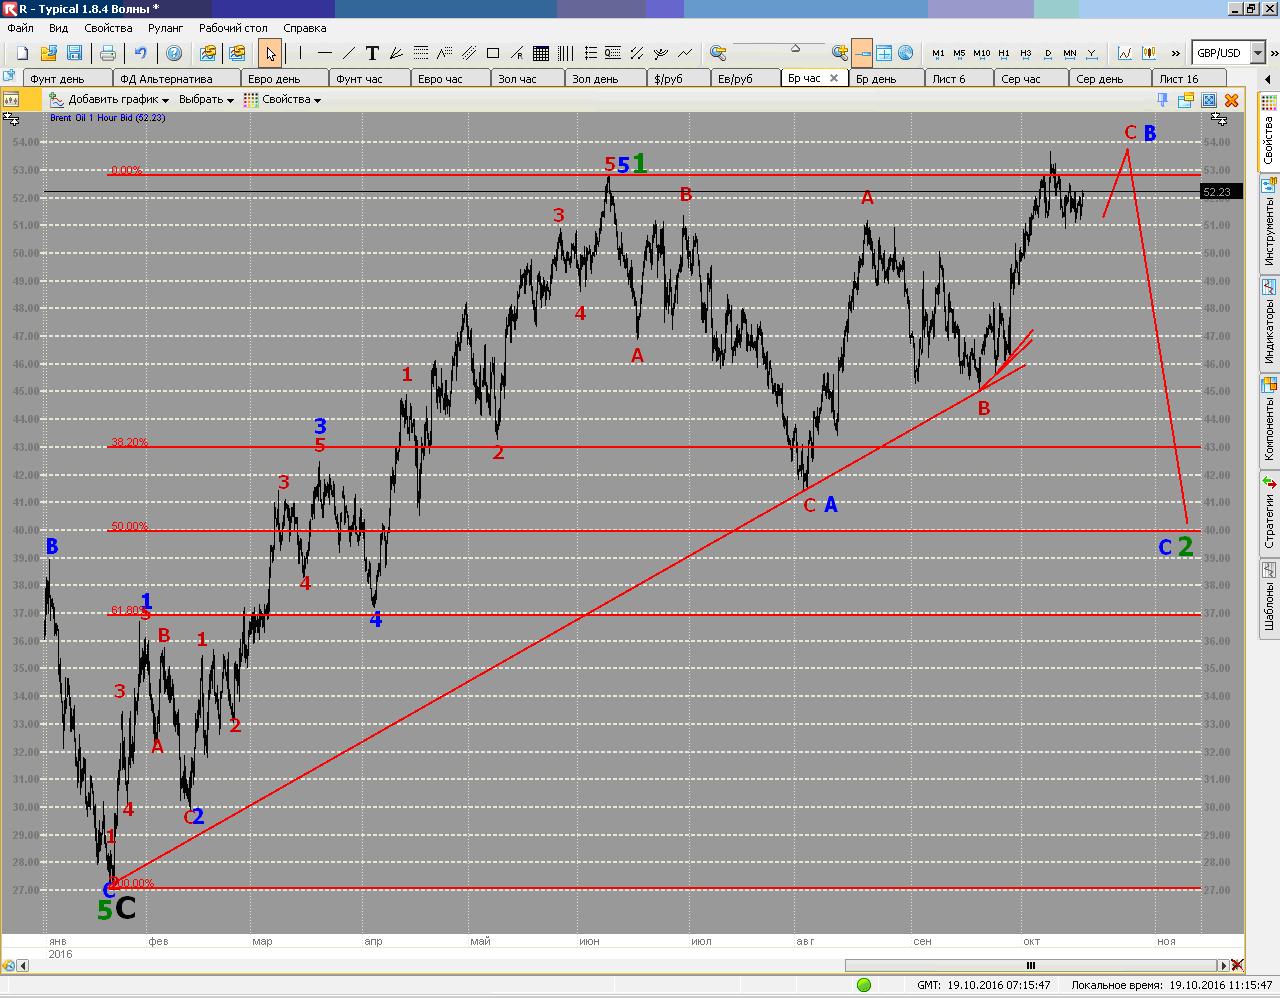Switch to the Евро день tab
Image resolution: width=1280 pixels, height=998 pixels.
tap(274, 79)
